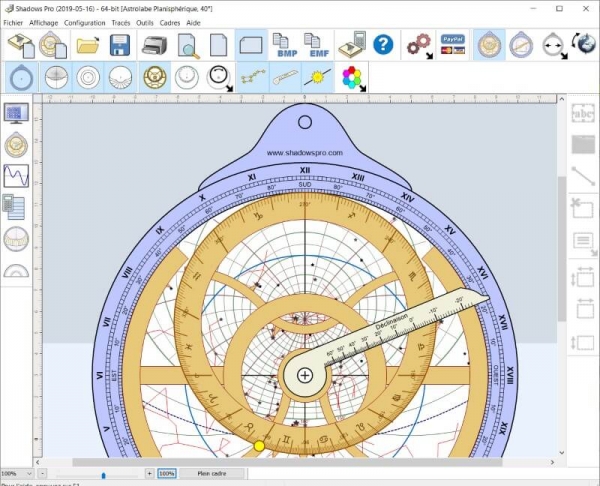Toggle the constellation lines display icon
600x486 pixels.
click(x=252, y=77)
